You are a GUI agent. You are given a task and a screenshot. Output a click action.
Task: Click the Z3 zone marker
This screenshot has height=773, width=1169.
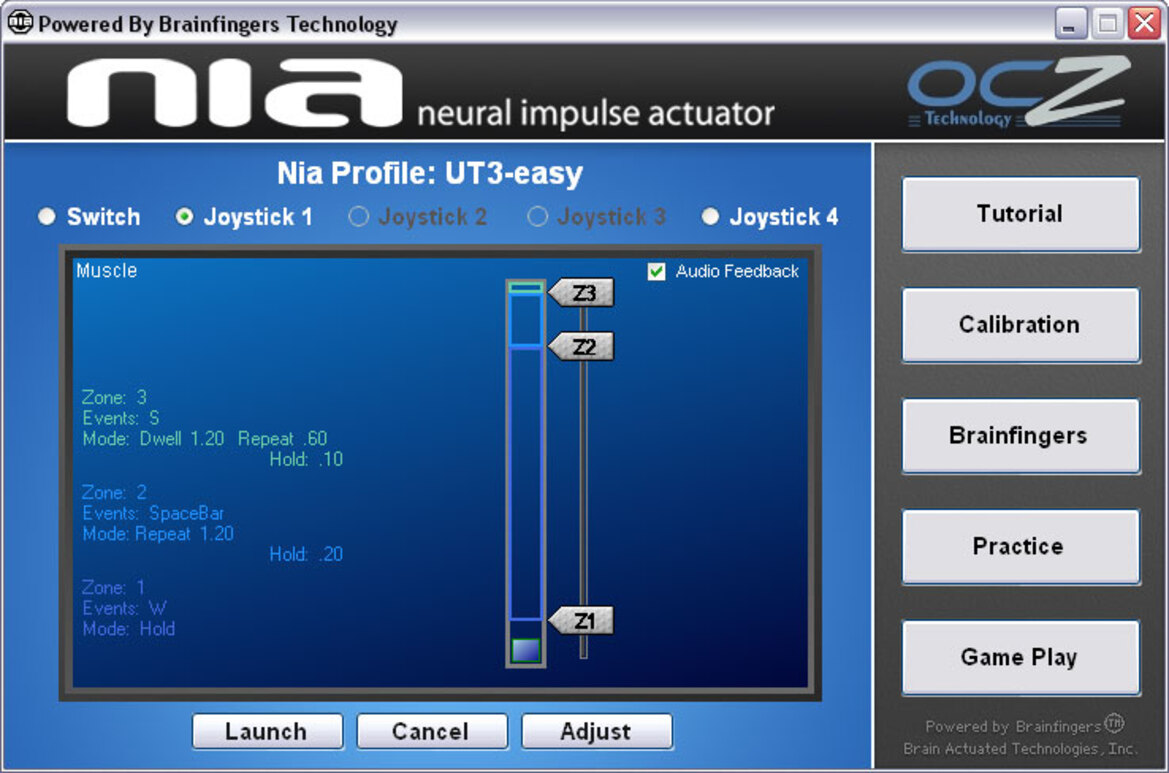582,293
